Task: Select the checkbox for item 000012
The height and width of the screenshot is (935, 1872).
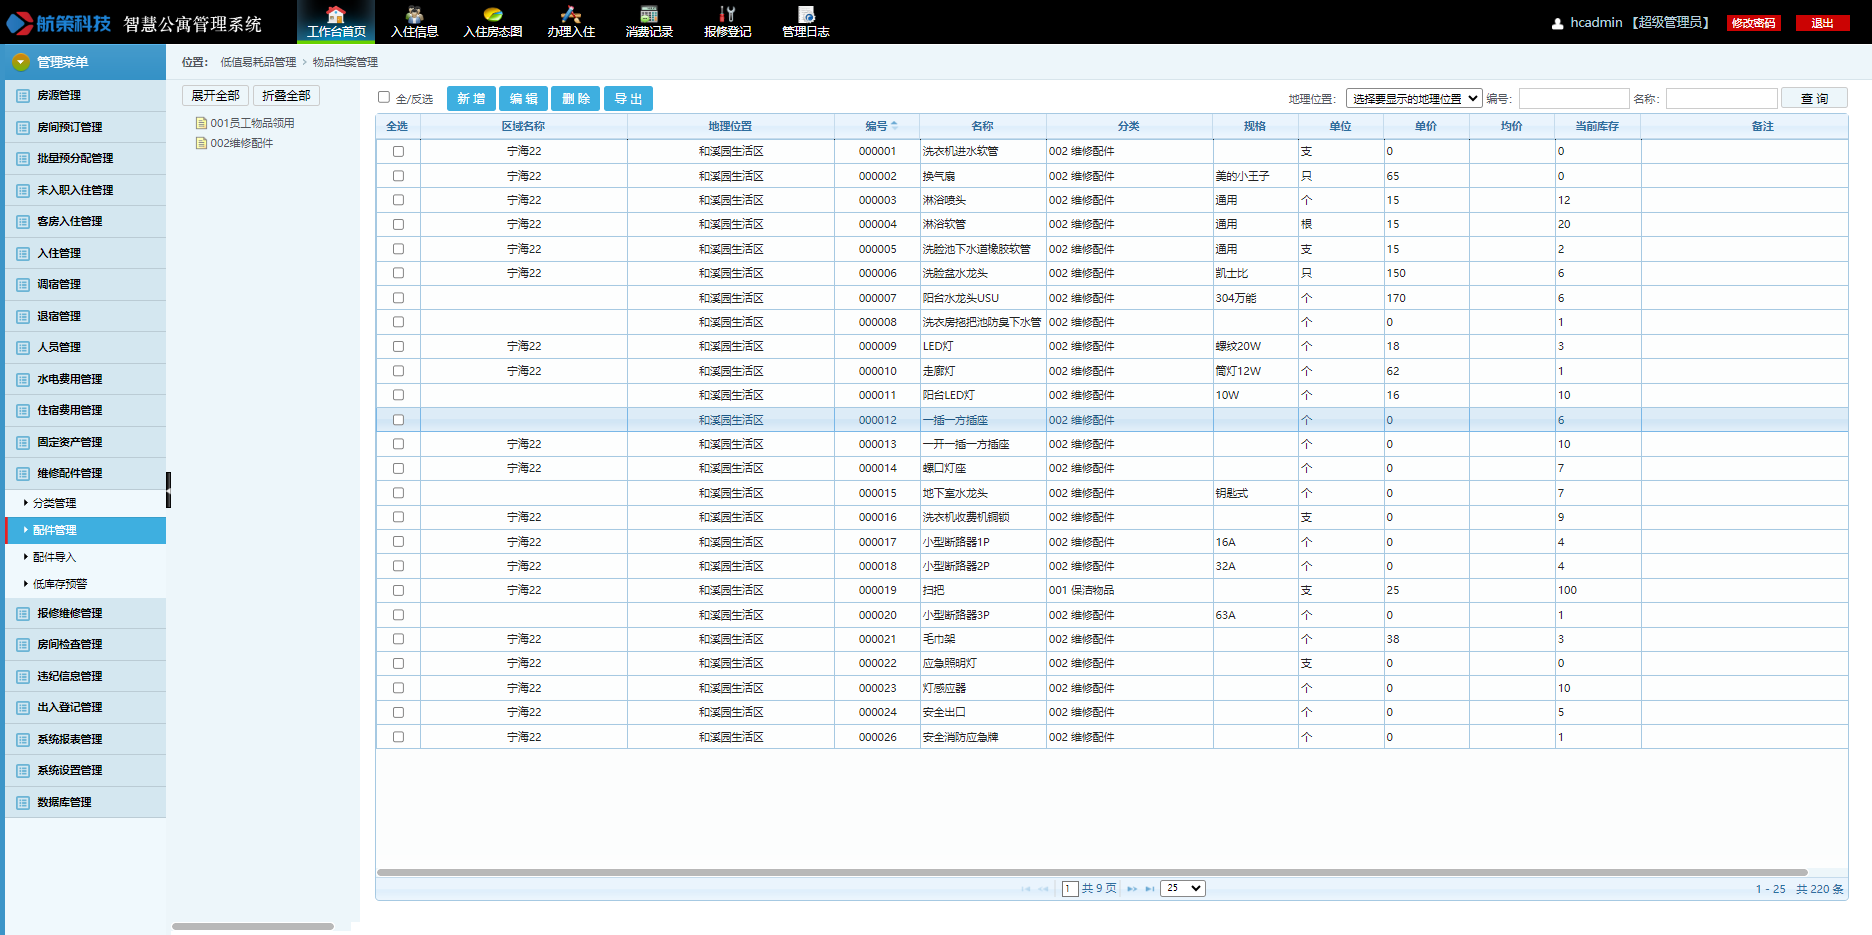Action: (x=398, y=420)
